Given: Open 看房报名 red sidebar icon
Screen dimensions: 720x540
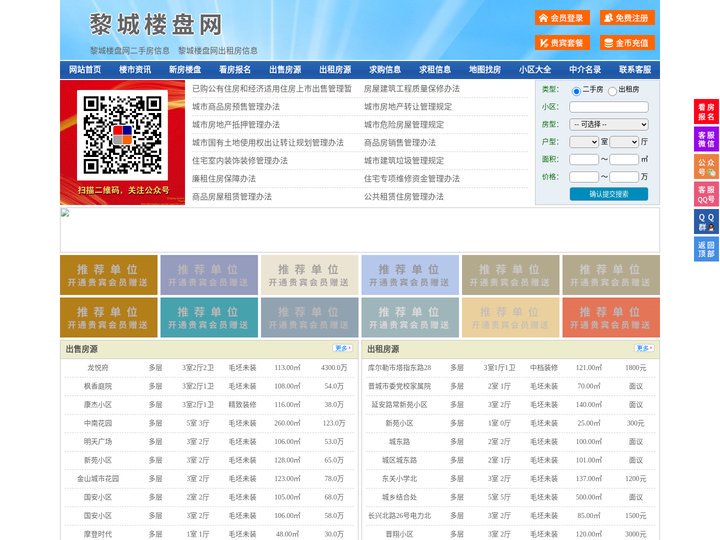Looking at the screenshot, I should click(706, 112).
